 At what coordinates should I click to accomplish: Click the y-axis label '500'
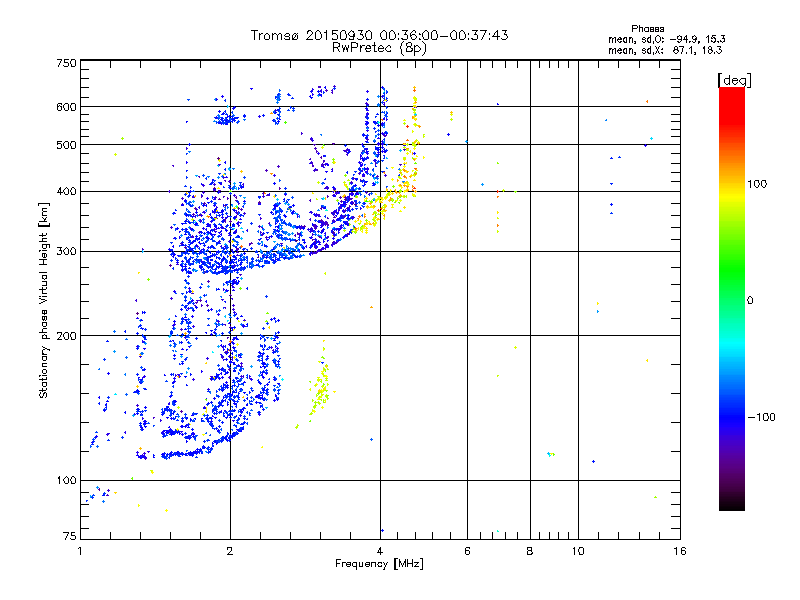pyautogui.click(x=67, y=145)
